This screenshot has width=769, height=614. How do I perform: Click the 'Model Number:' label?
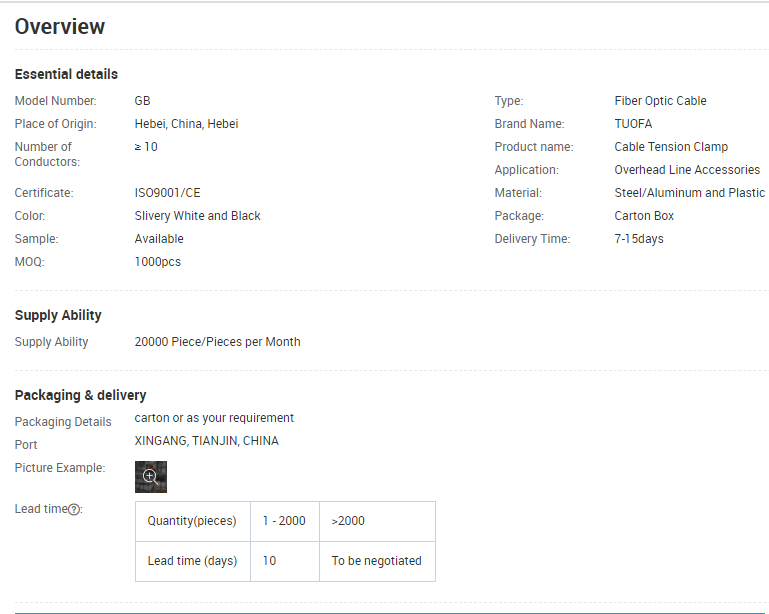click(x=55, y=101)
